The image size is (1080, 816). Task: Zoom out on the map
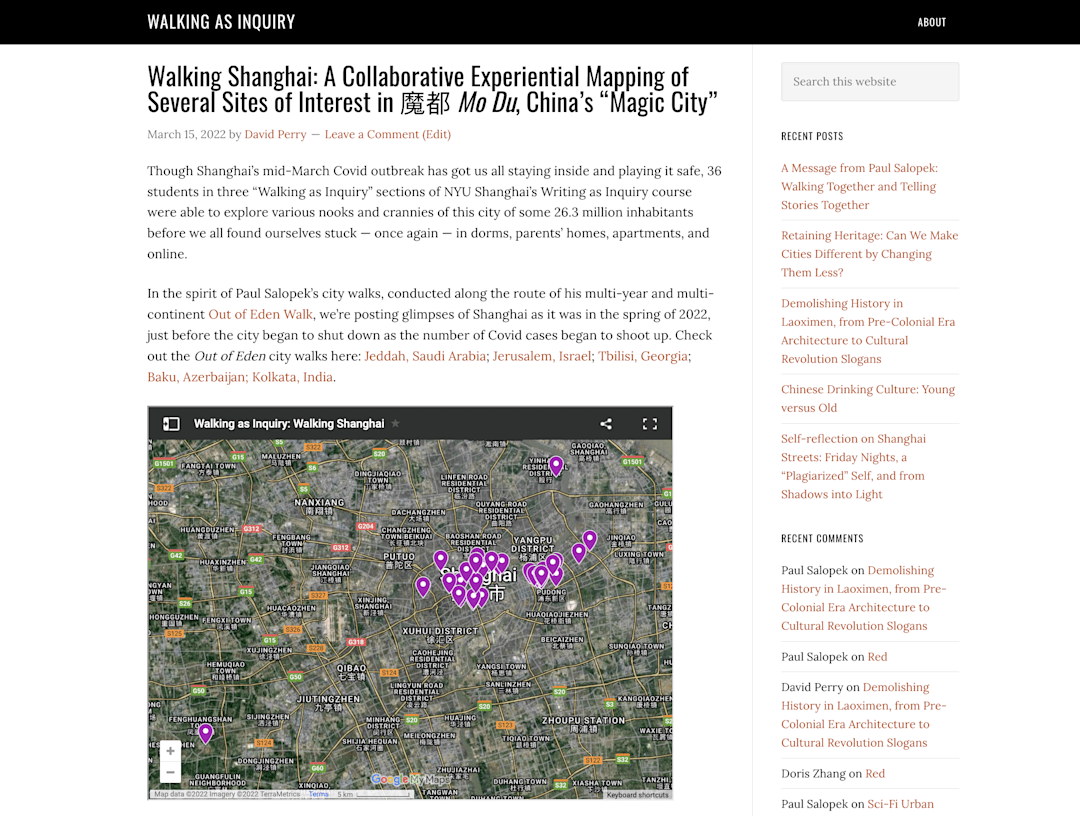point(170,772)
